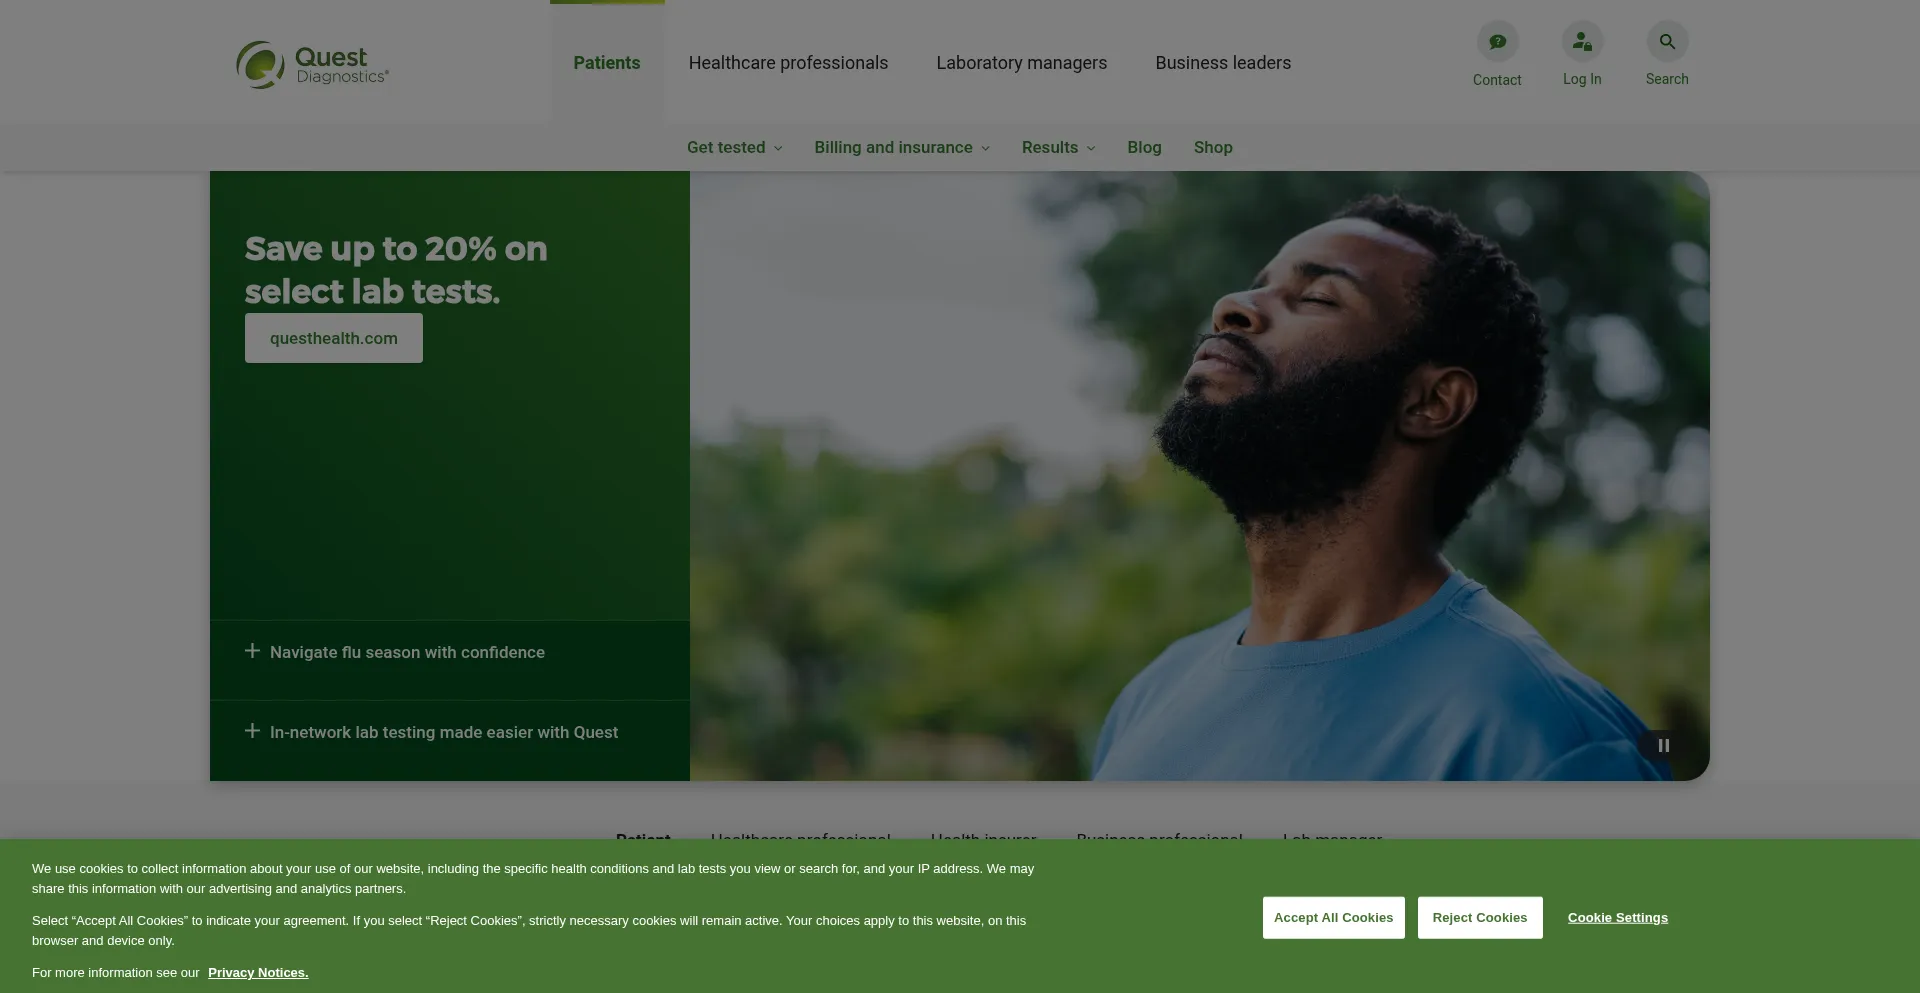Viewport: 1920px width, 993px height.
Task: Pause the hero carousel slideshow
Action: 1664,745
